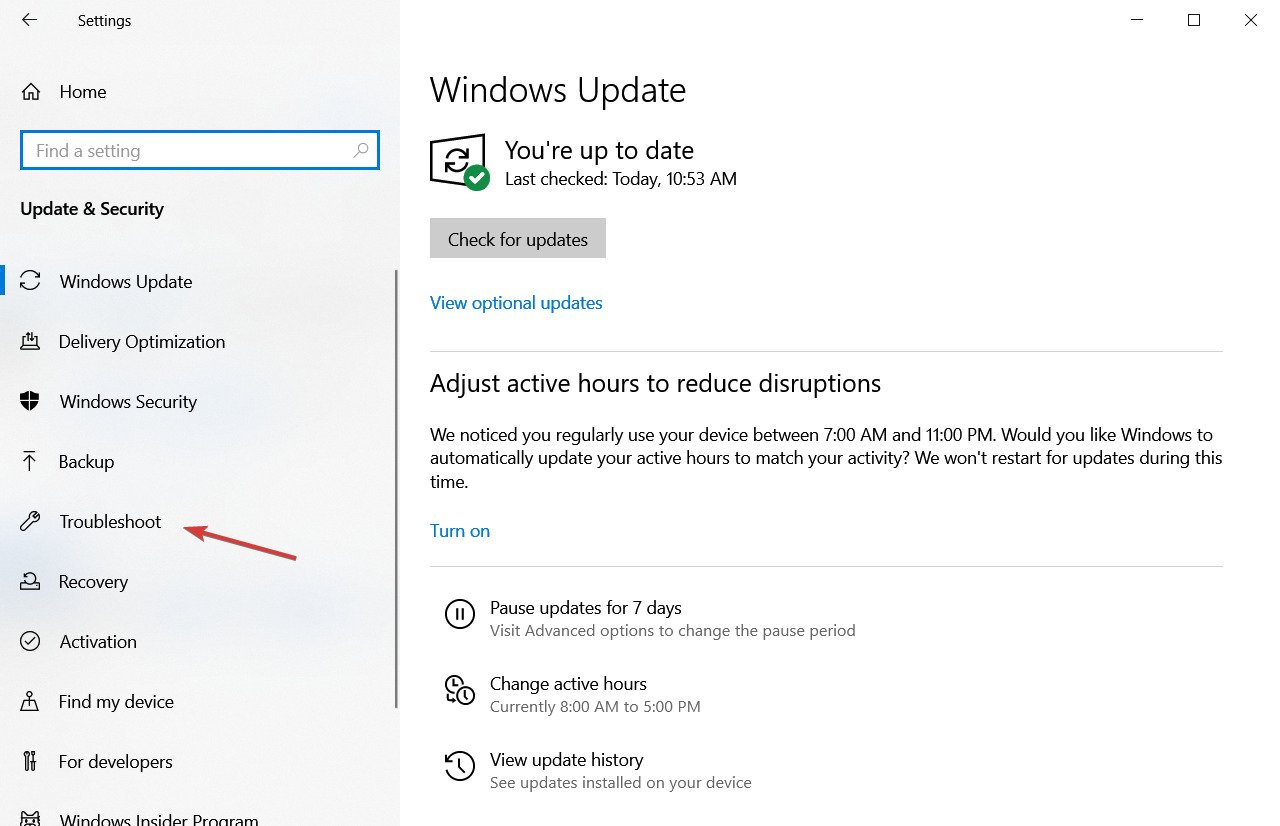Click the back arrow in Settings header
Viewport: 1280px width, 826px height.
coord(29,20)
